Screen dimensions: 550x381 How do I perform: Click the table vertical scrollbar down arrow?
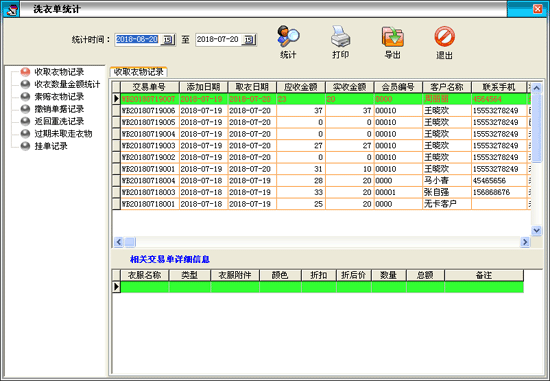tap(536, 230)
